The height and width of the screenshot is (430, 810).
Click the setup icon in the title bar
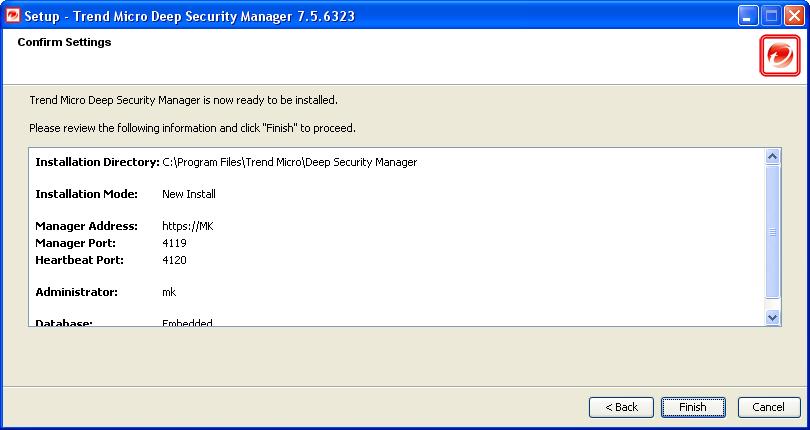[14, 16]
